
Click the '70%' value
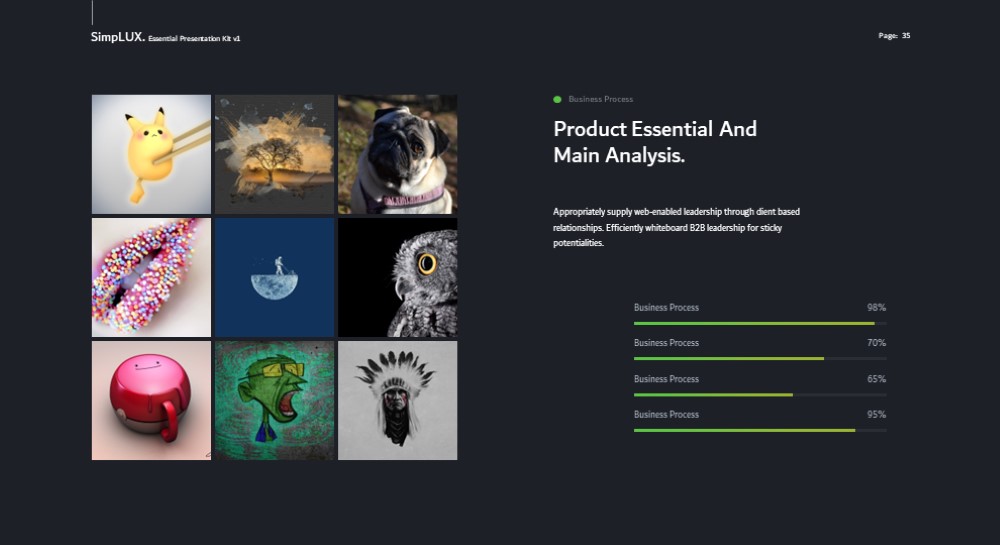[x=876, y=343]
